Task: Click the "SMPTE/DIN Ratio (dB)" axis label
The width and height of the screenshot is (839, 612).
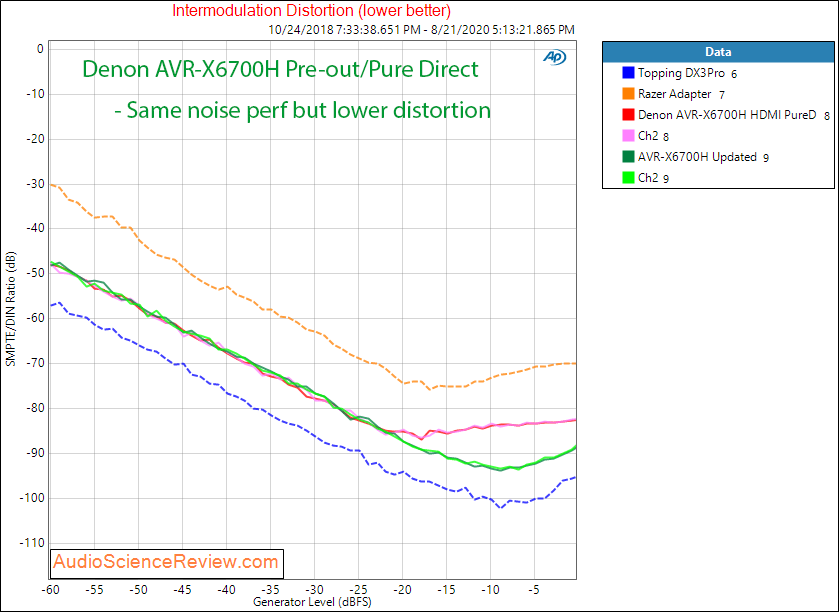Action: [x=11, y=309]
